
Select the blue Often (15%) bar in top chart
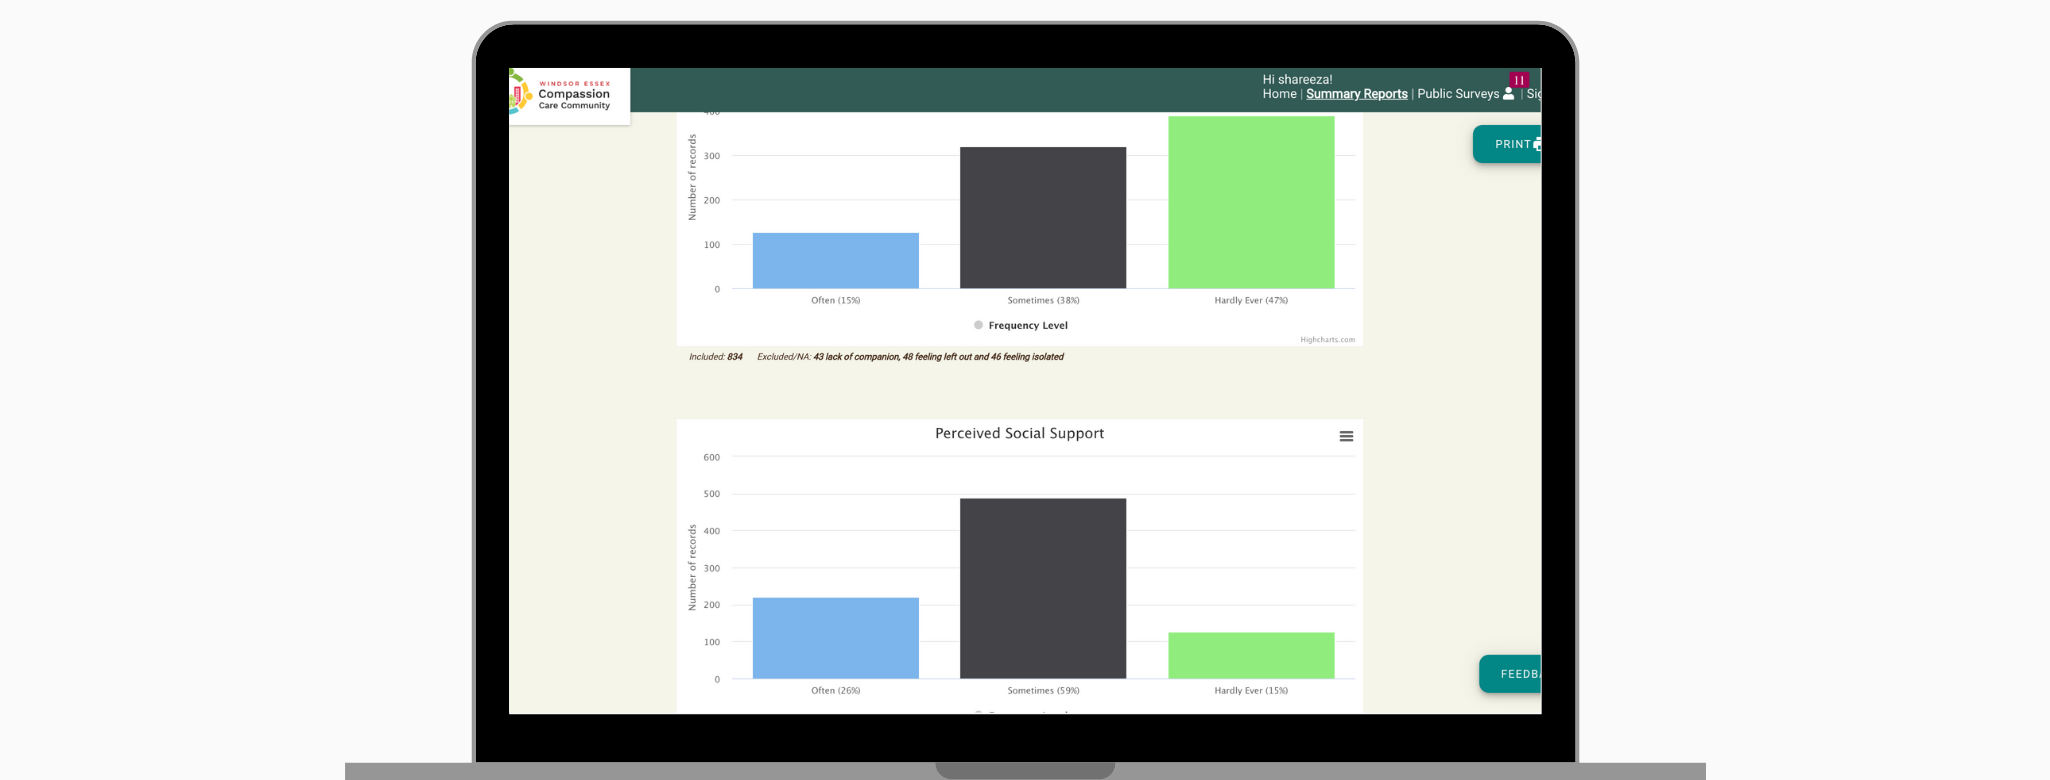835,261
